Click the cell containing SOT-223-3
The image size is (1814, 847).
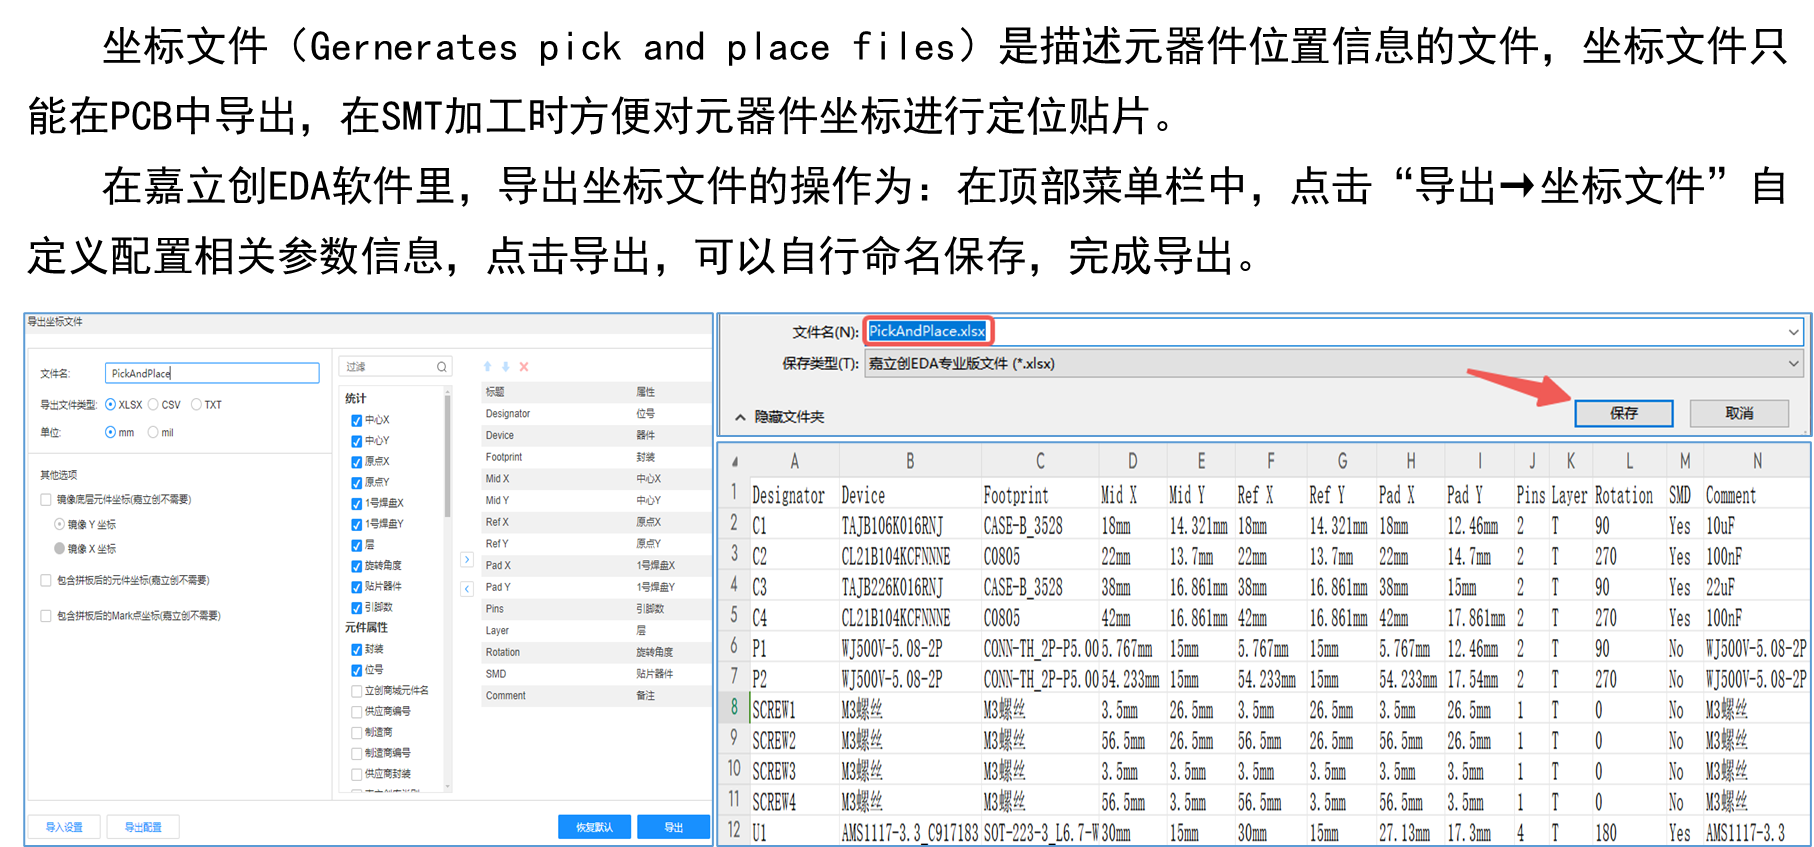(1040, 833)
